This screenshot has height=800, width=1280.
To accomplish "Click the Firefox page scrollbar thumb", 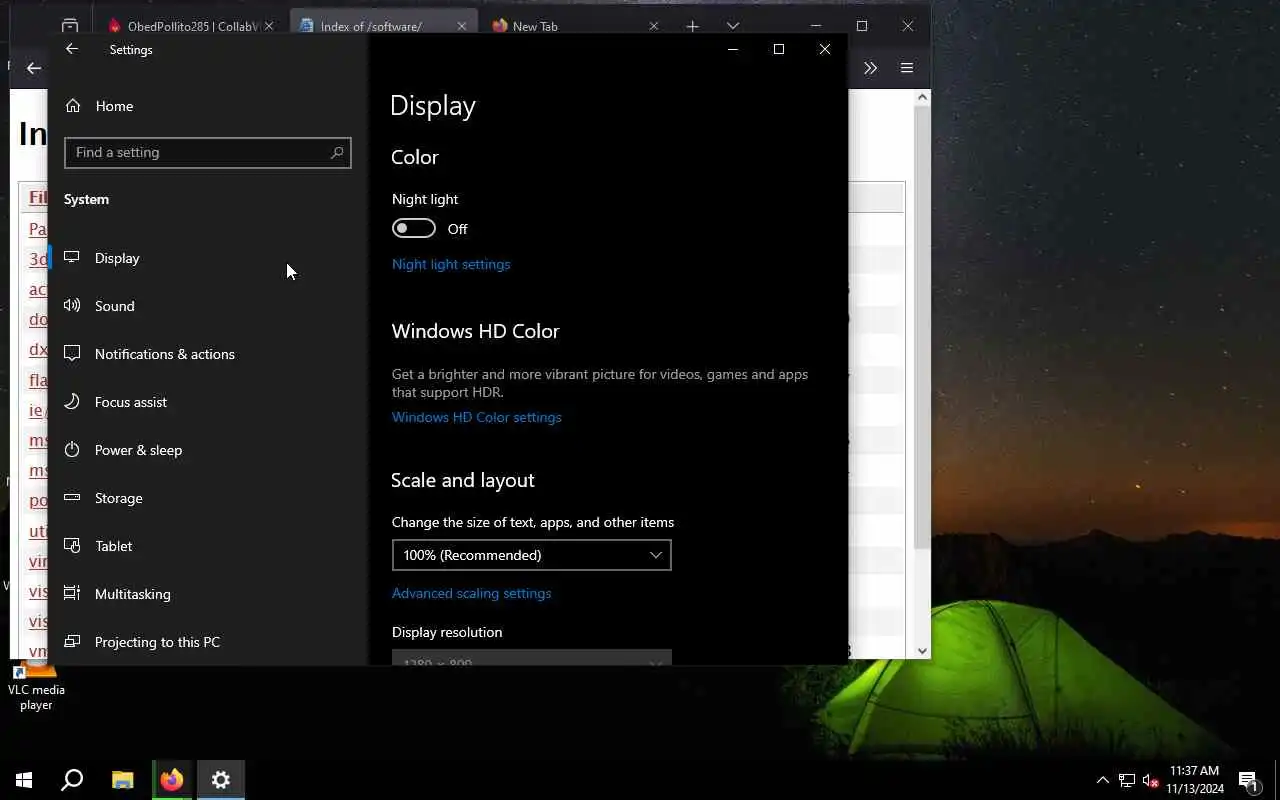I will tap(923, 325).
